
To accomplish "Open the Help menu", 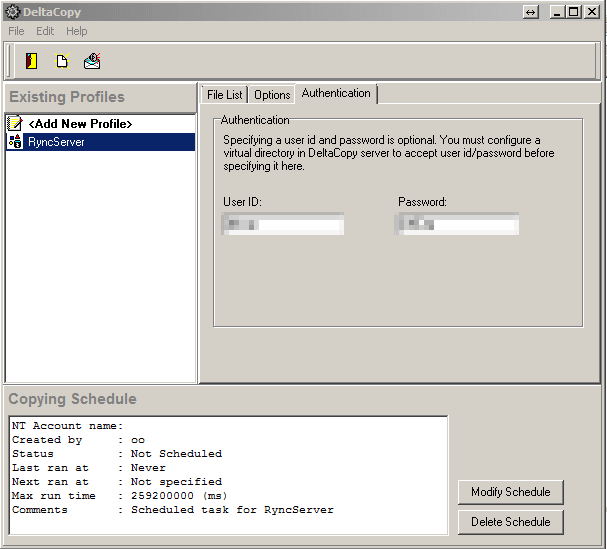I will 77,31.
